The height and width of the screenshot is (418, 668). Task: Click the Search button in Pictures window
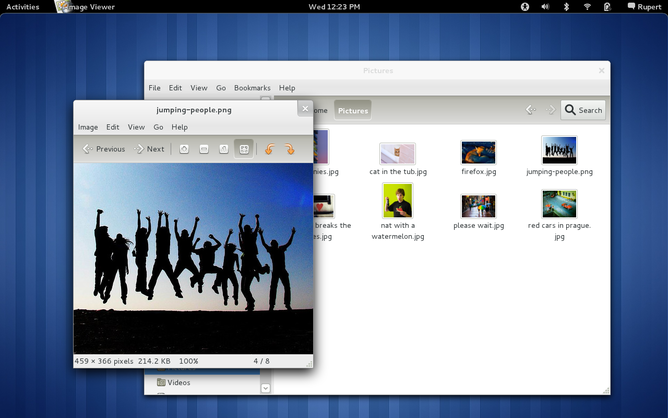tap(583, 110)
